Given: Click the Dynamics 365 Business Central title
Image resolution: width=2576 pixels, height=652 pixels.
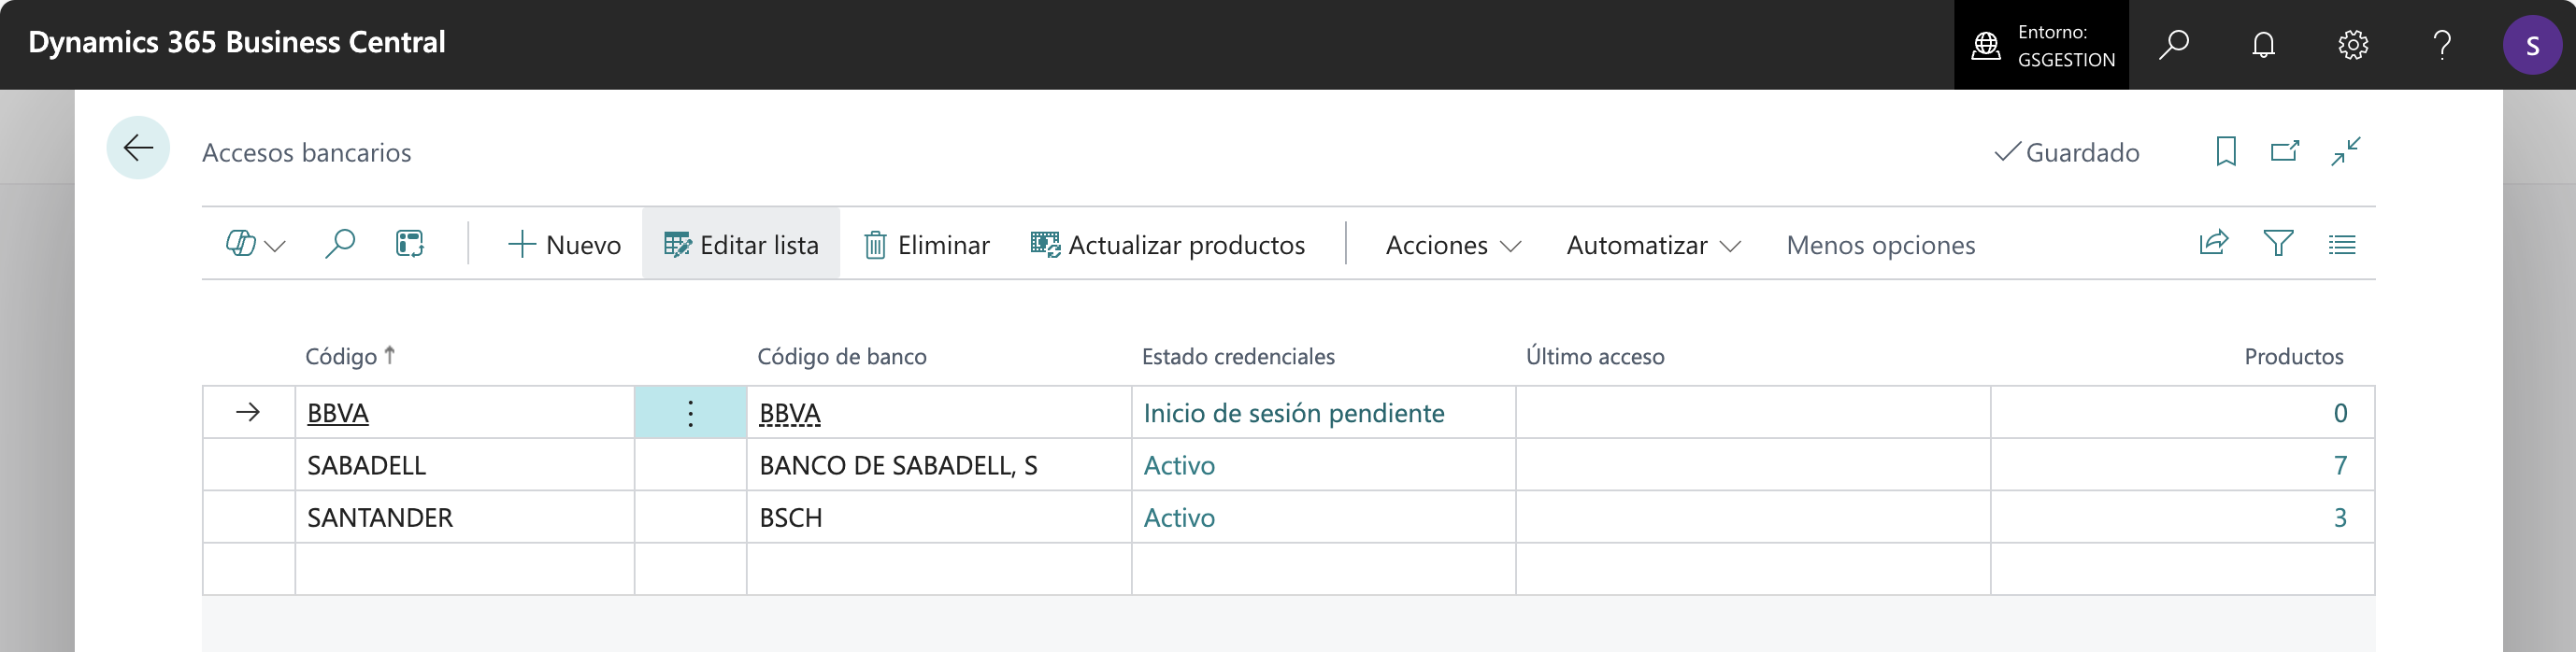Looking at the screenshot, I should (x=237, y=42).
